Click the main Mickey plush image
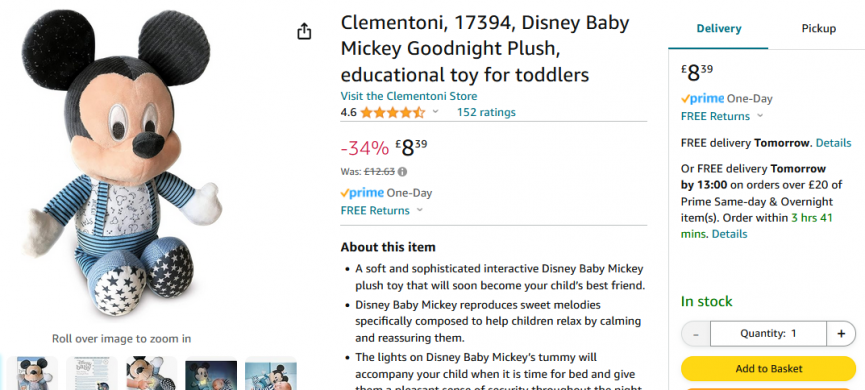This screenshot has width=865, height=390. [x=121, y=163]
